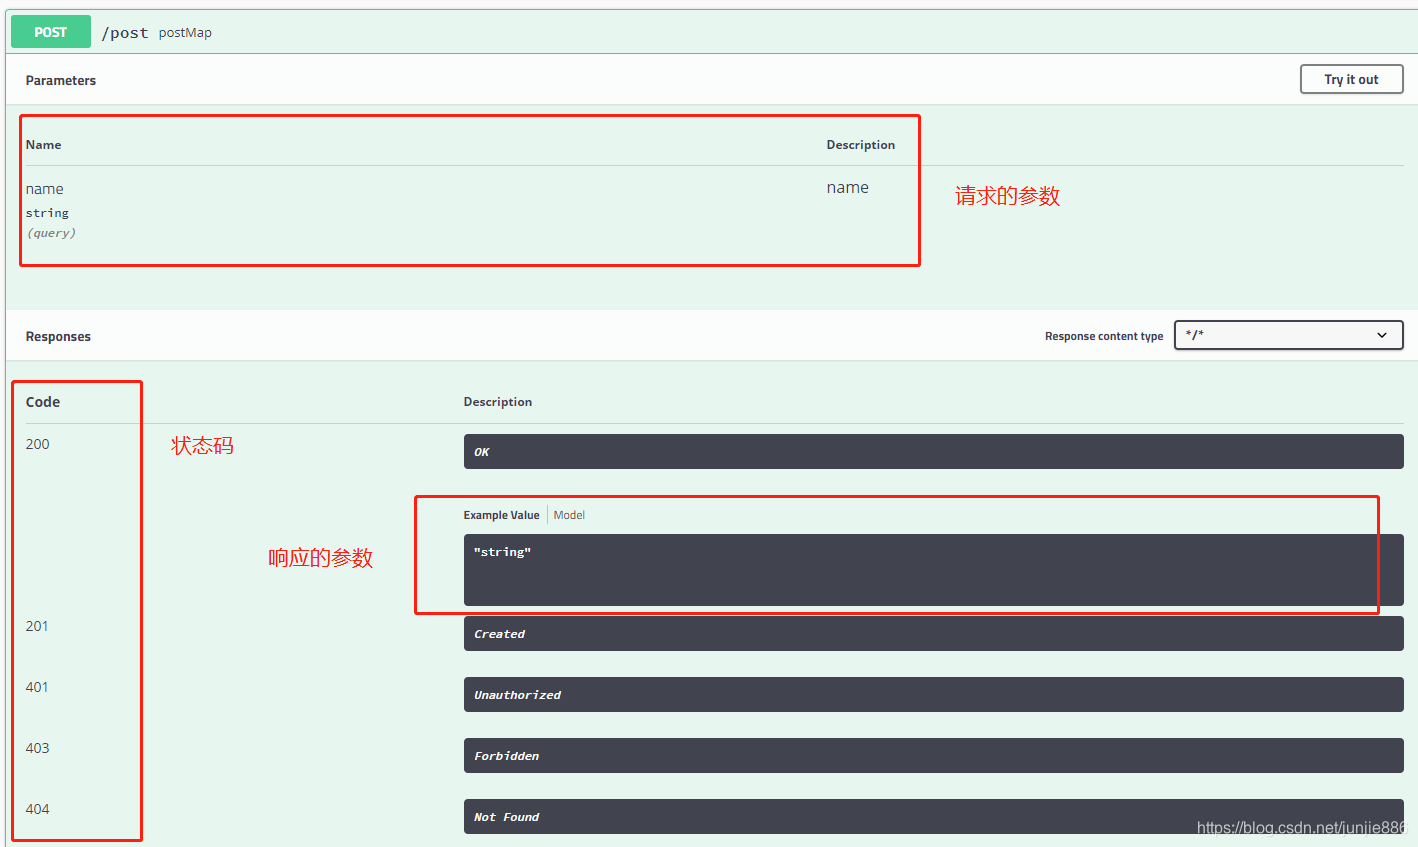Click the Parameters section heading
1418x847 pixels.
click(x=61, y=80)
